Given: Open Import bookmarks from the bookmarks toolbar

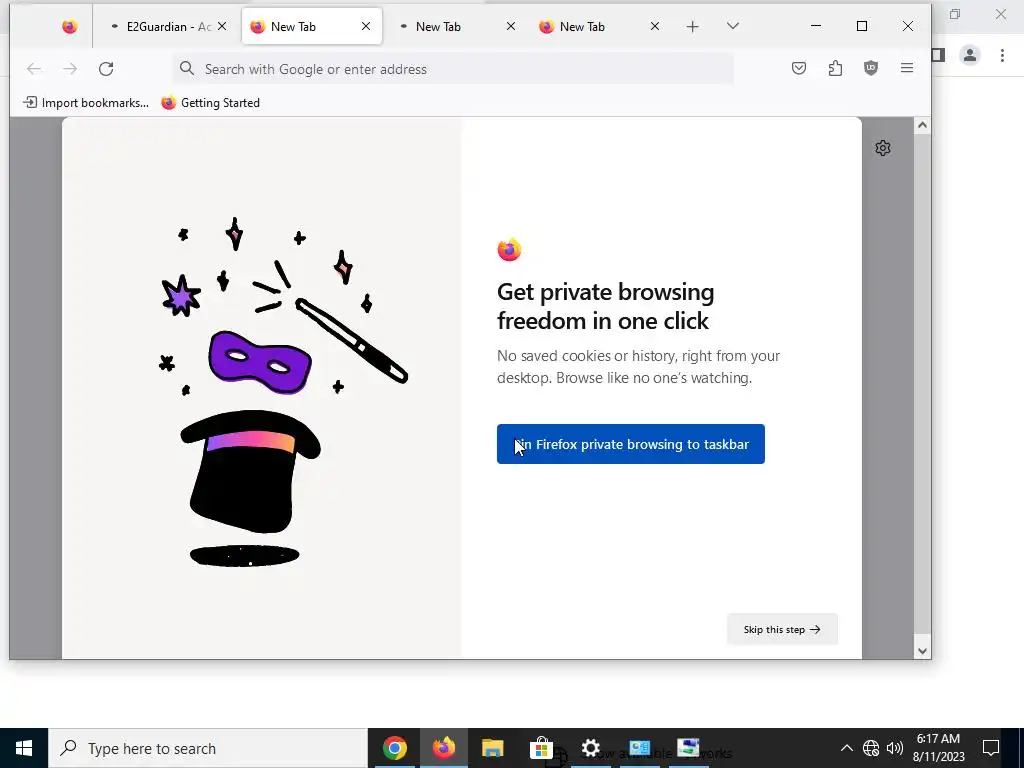Looking at the screenshot, I should pyautogui.click(x=86, y=103).
